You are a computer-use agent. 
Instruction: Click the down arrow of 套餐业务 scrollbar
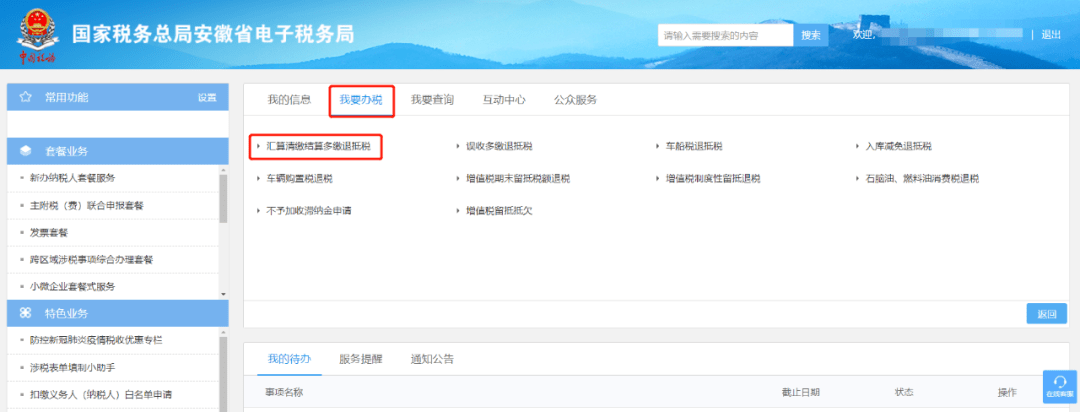coord(223,292)
